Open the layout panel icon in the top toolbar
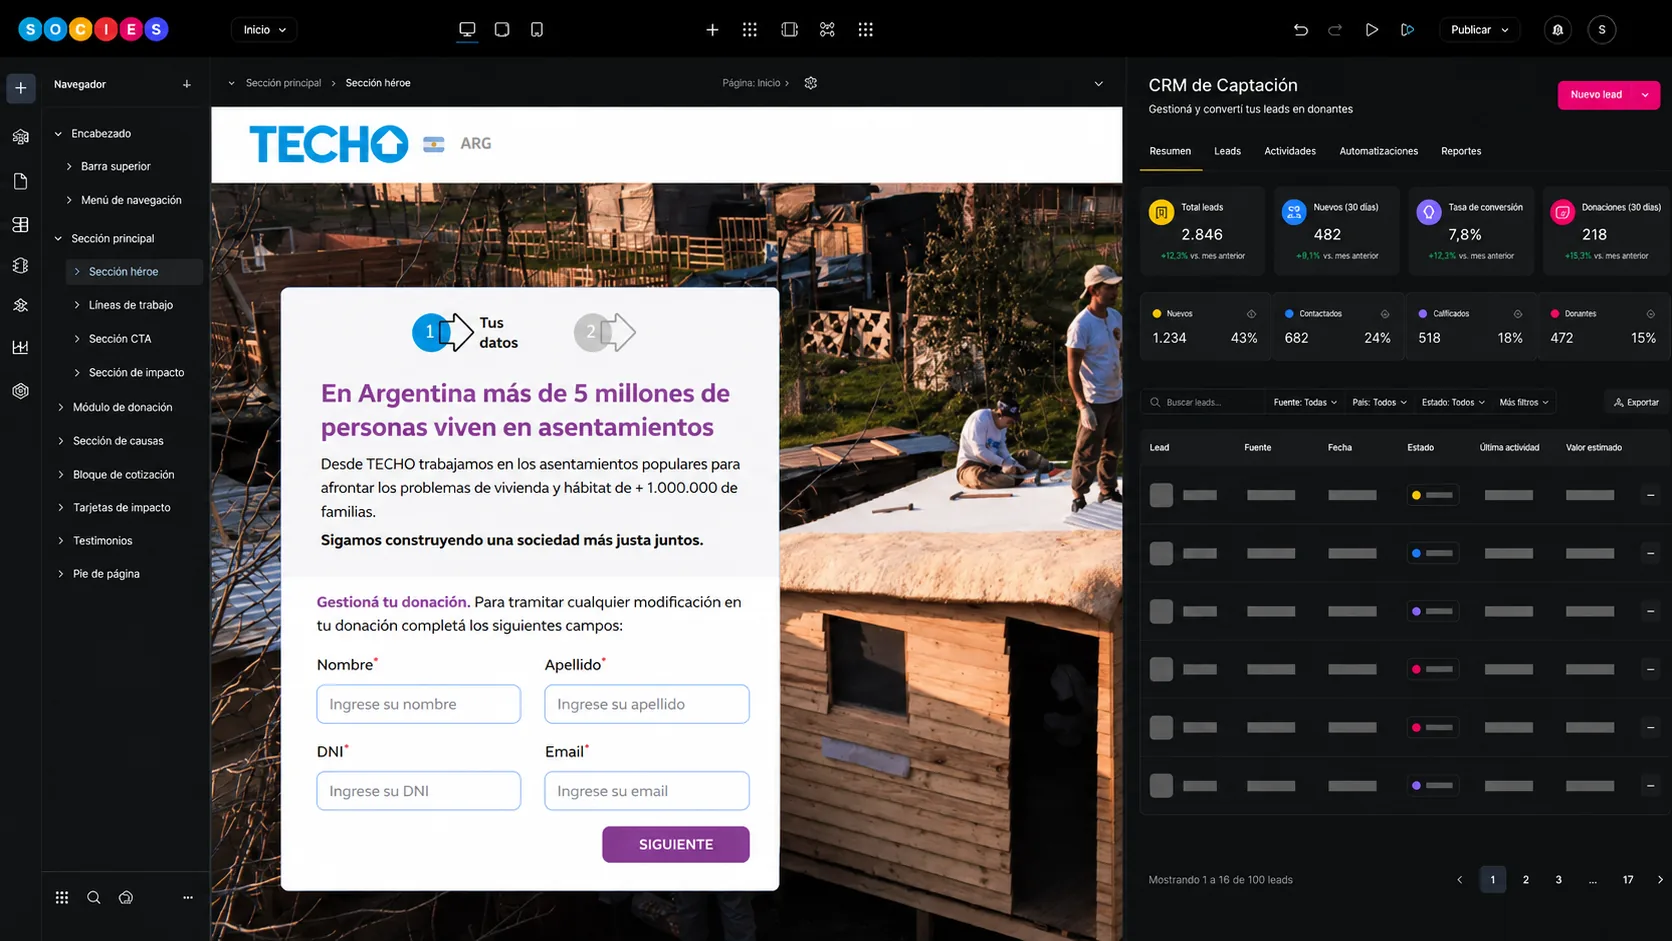1672x941 pixels. point(789,30)
